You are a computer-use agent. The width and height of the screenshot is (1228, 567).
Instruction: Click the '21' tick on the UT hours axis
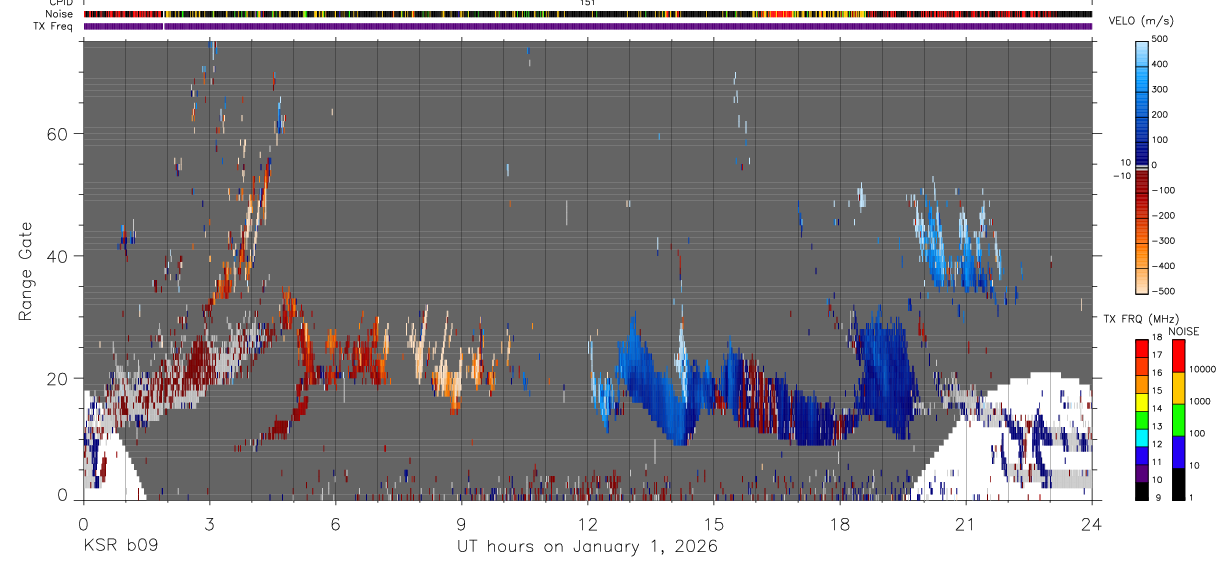click(965, 523)
